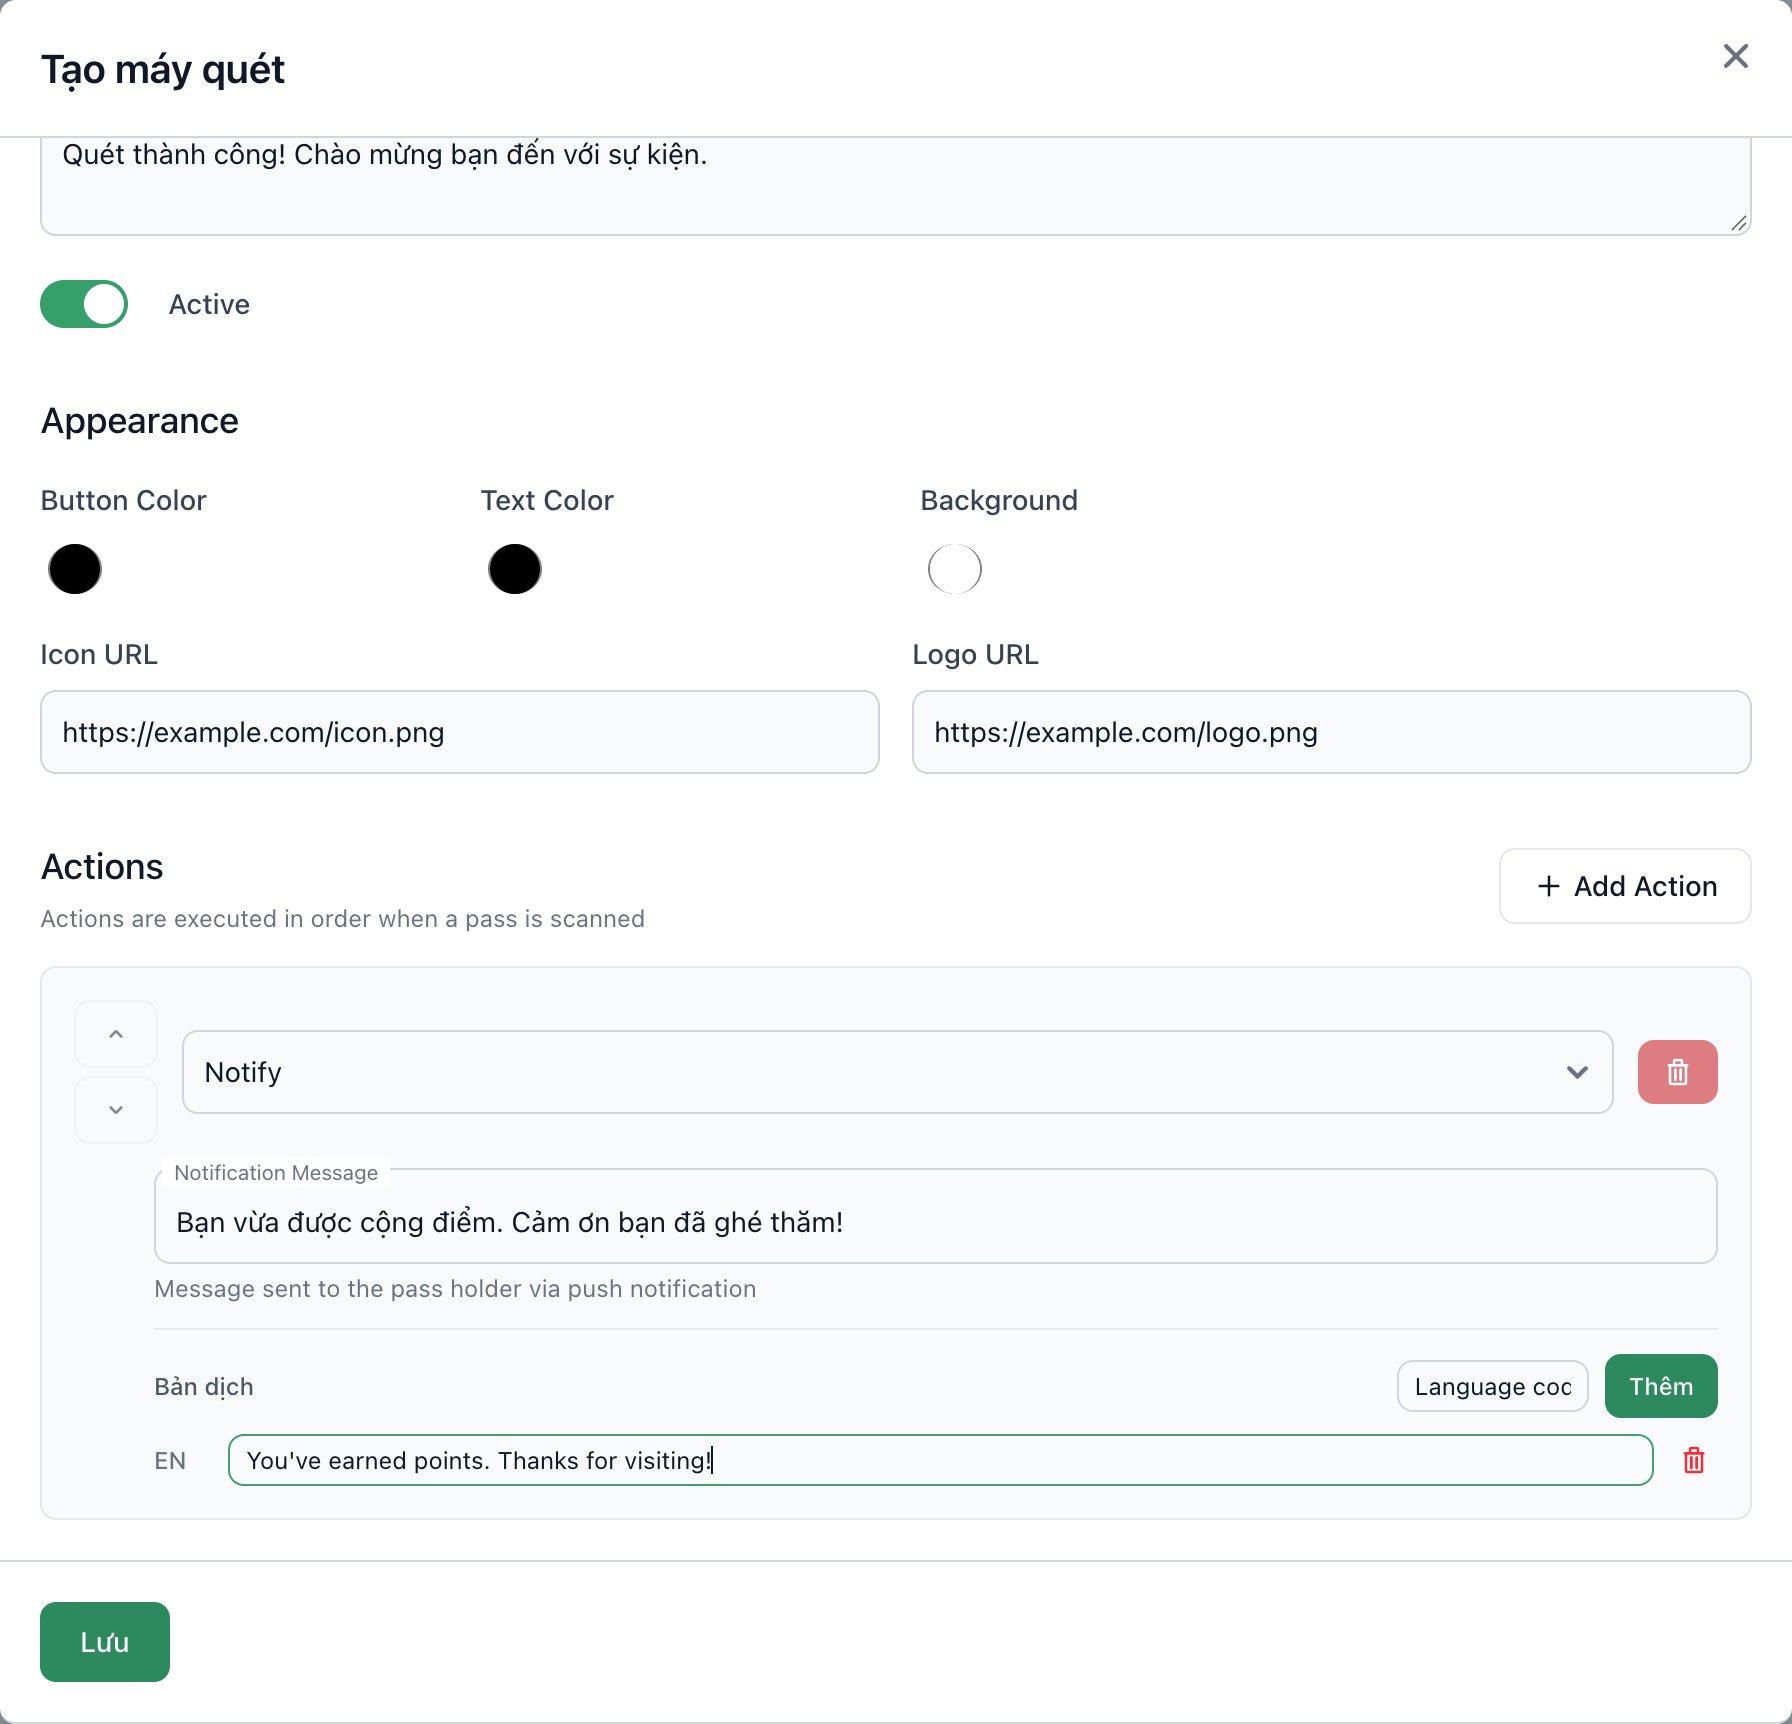Image resolution: width=1792 pixels, height=1724 pixels.
Task: Click the success message textarea
Action: tap(896, 186)
